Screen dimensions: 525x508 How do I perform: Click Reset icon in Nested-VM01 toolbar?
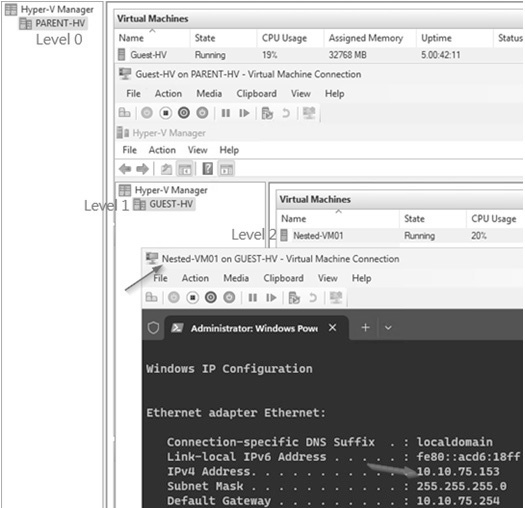point(271,297)
